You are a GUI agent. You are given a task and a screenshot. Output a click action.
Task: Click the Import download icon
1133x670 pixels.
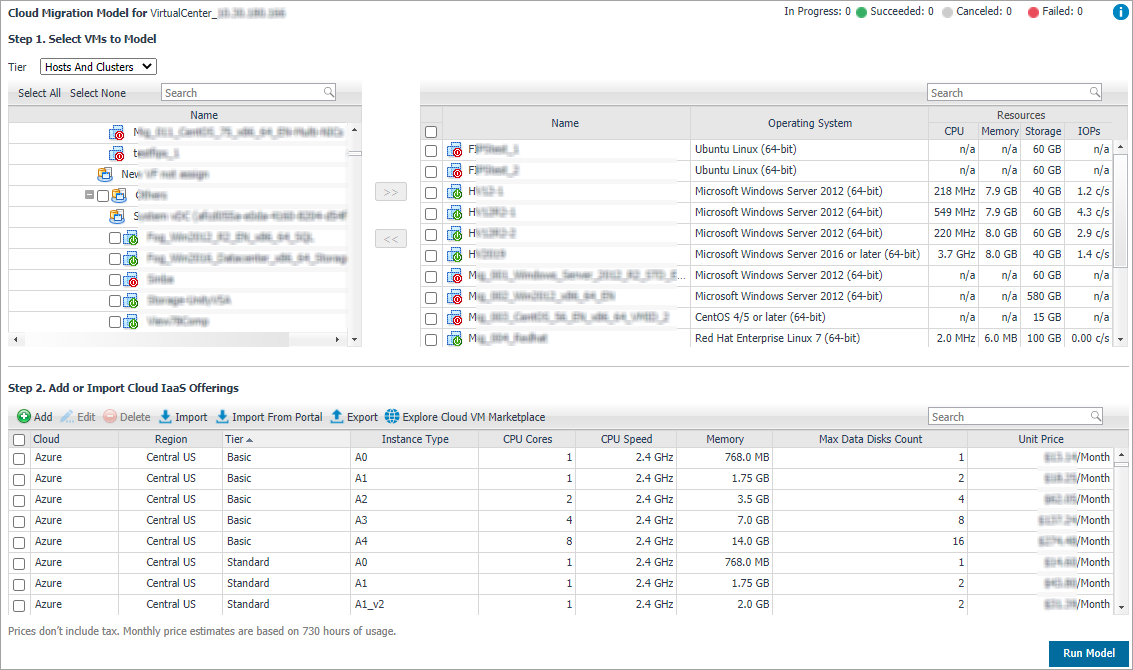165,417
